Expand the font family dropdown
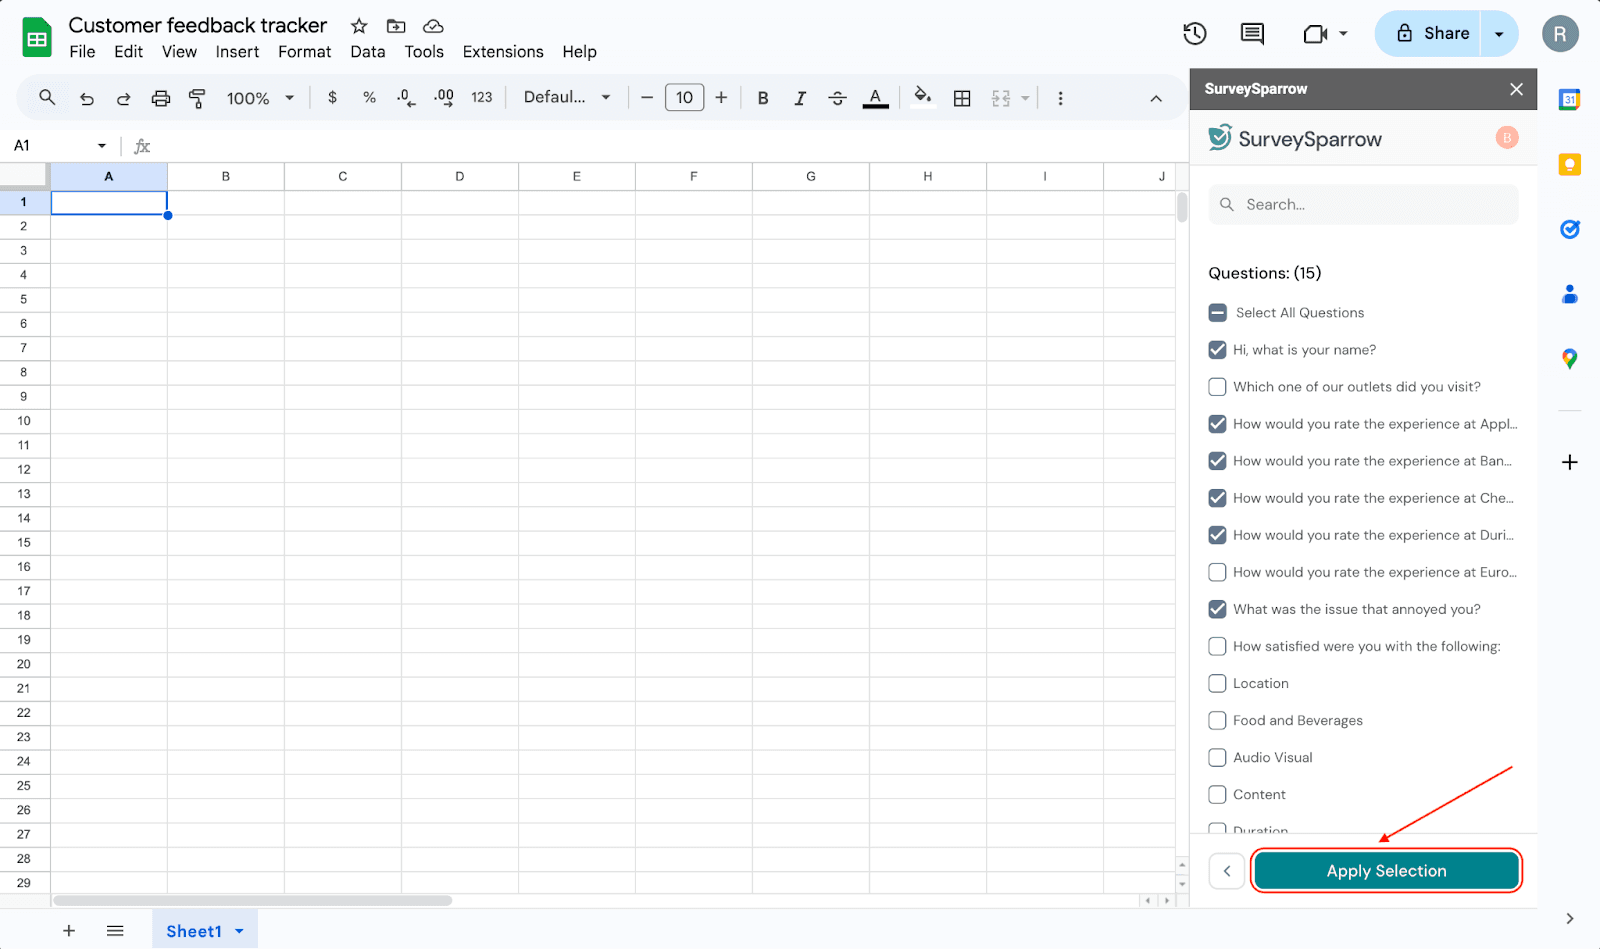Image resolution: width=1600 pixels, height=949 pixels. [x=567, y=98]
